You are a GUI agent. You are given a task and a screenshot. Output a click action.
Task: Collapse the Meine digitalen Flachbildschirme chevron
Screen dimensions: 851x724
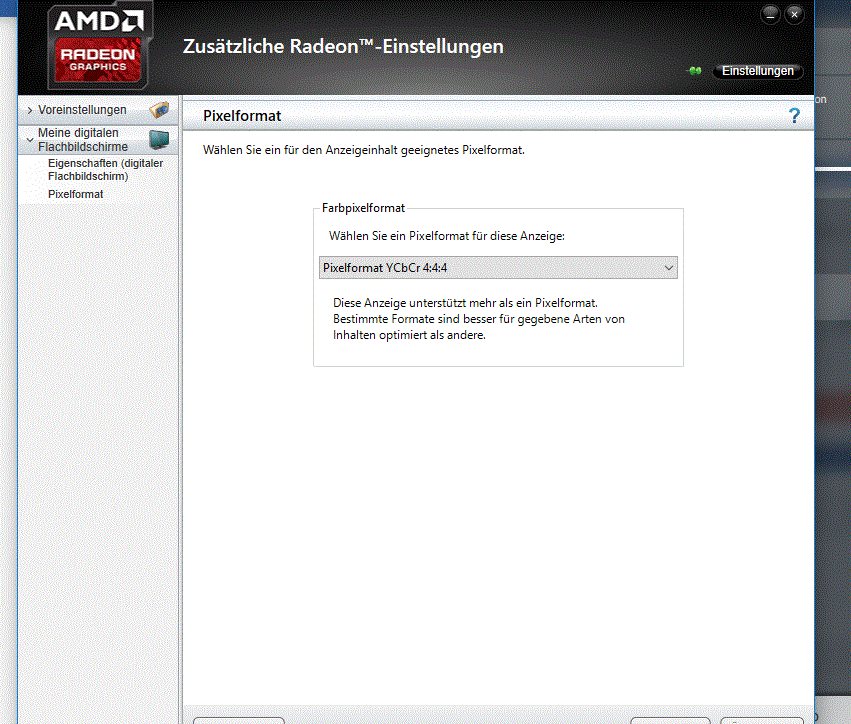tap(30, 139)
